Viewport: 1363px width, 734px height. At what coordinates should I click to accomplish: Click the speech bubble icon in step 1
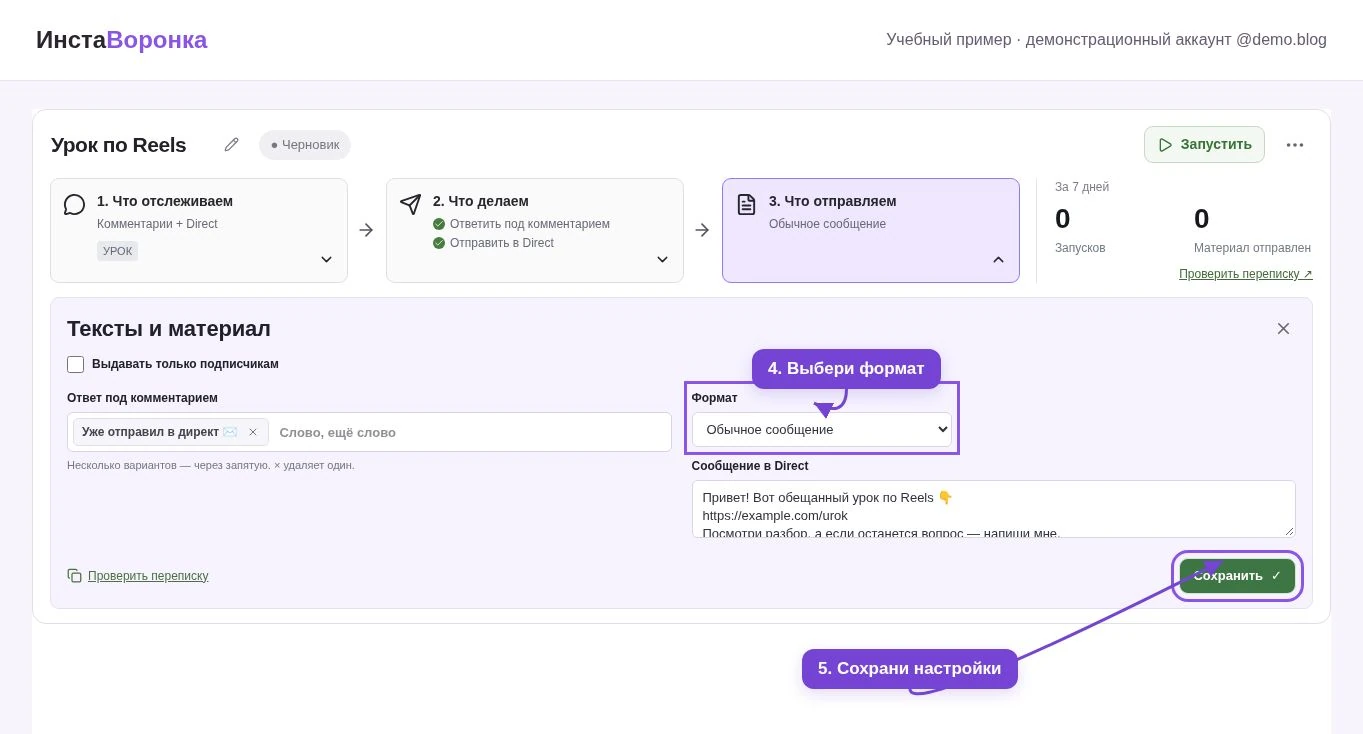(74, 205)
